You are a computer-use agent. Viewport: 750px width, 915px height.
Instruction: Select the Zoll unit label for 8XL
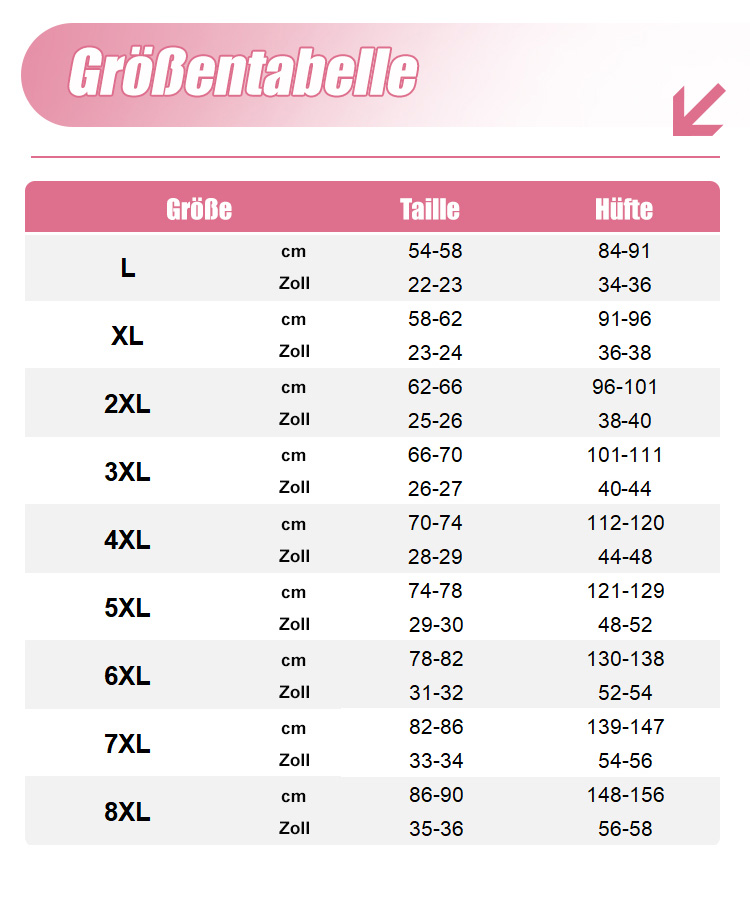[x=294, y=828]
